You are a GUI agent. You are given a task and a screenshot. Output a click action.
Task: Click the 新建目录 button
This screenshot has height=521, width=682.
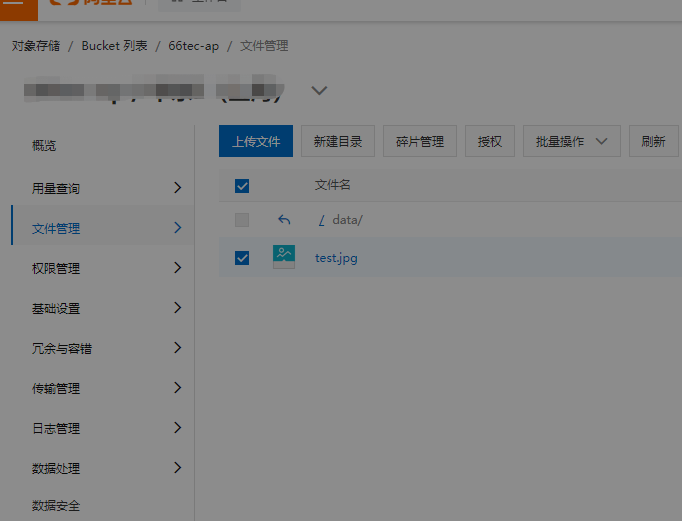click(338, 141)
